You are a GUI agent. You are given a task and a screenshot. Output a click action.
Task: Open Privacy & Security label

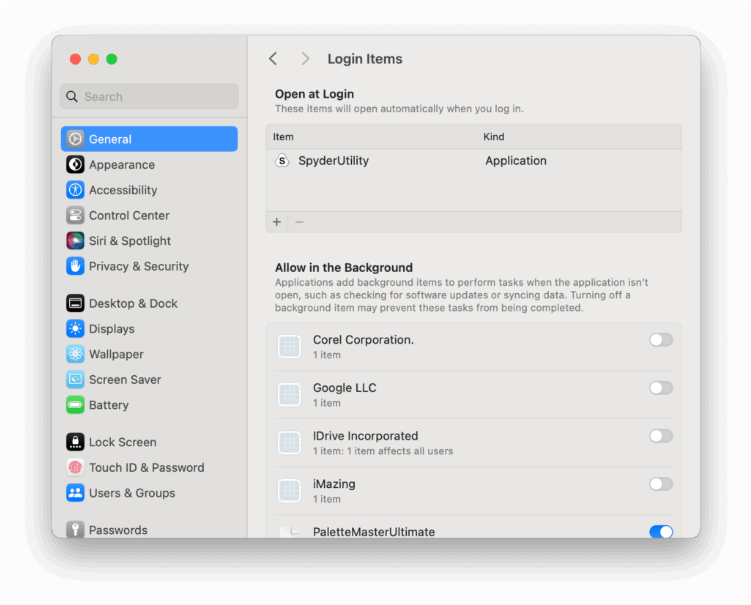point(139,266)
